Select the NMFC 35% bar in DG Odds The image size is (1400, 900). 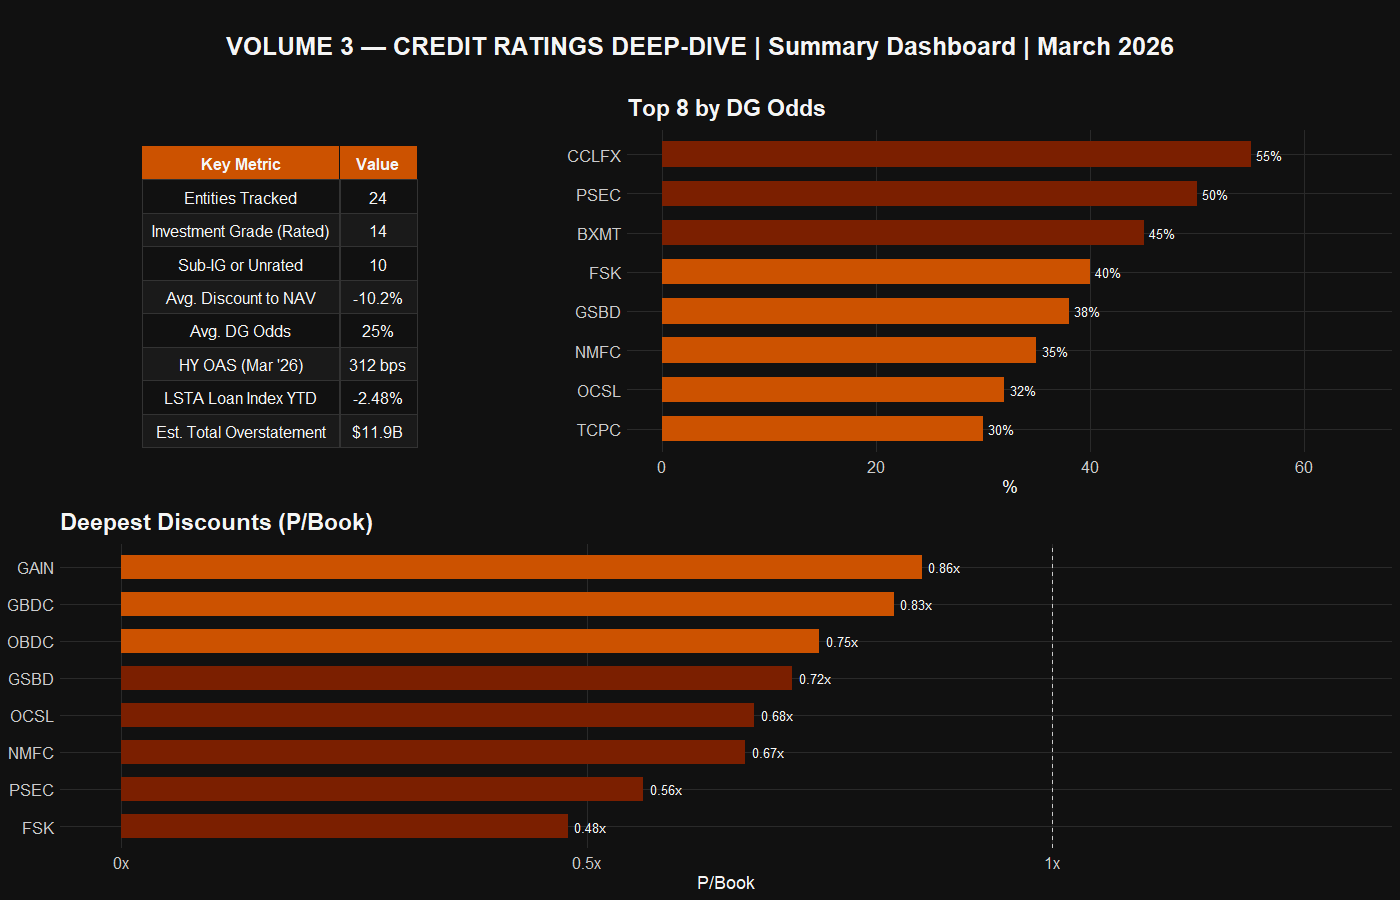[x=848, y=351]
